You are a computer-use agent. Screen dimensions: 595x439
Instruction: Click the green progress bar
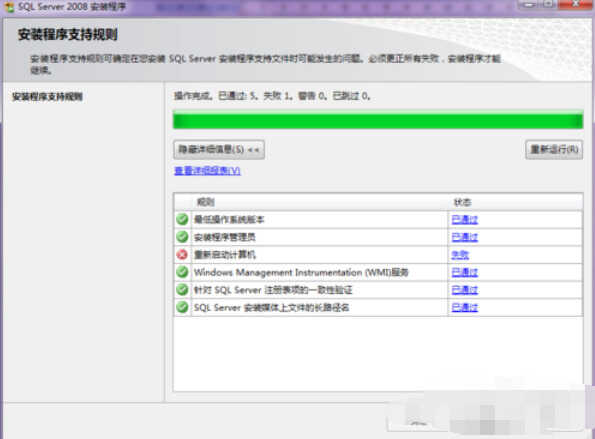coord(378,120)
